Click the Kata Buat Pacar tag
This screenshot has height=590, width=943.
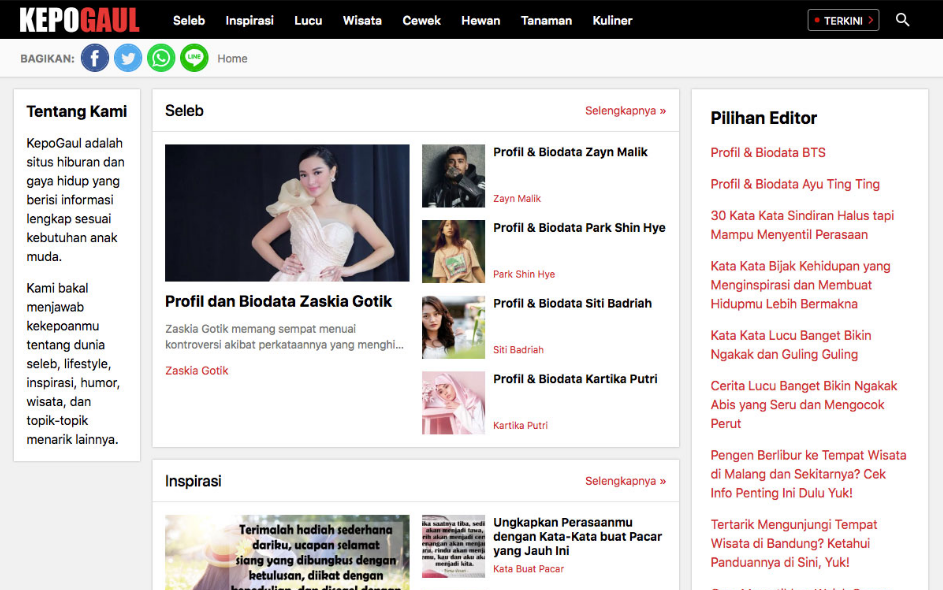tap(528, 569)
